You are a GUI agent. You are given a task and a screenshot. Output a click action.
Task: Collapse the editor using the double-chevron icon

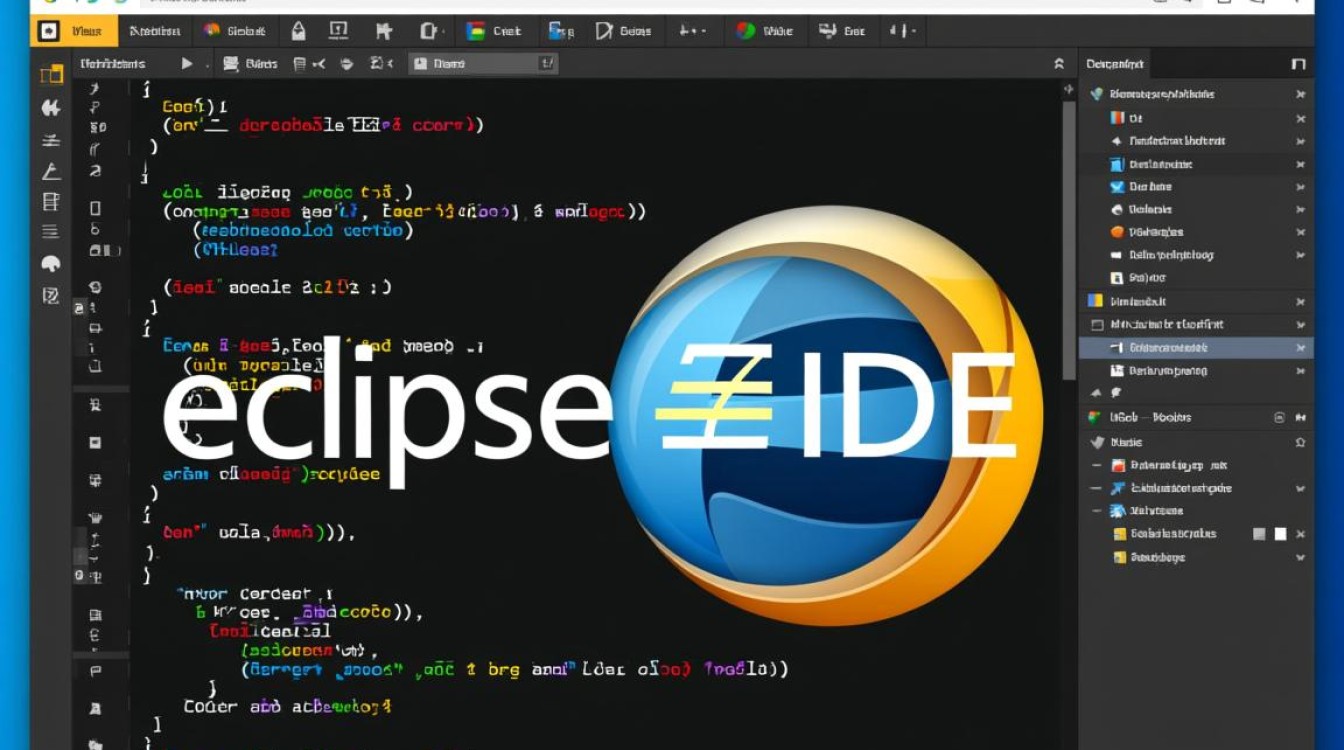pyautogui.click(x=1059, y=64)
